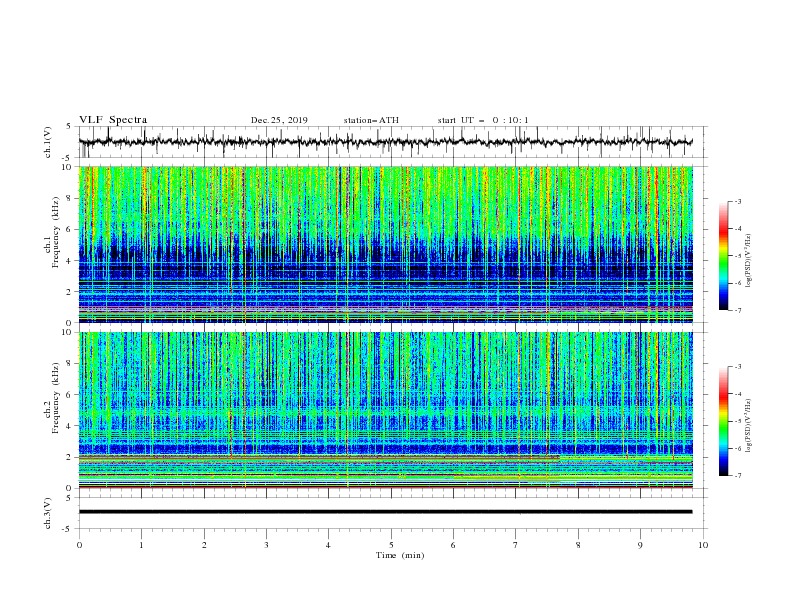This screenshot has height=612, width=792.
Task: Click inside the ch.1 spectrogram plot
Action: (385, 244)
